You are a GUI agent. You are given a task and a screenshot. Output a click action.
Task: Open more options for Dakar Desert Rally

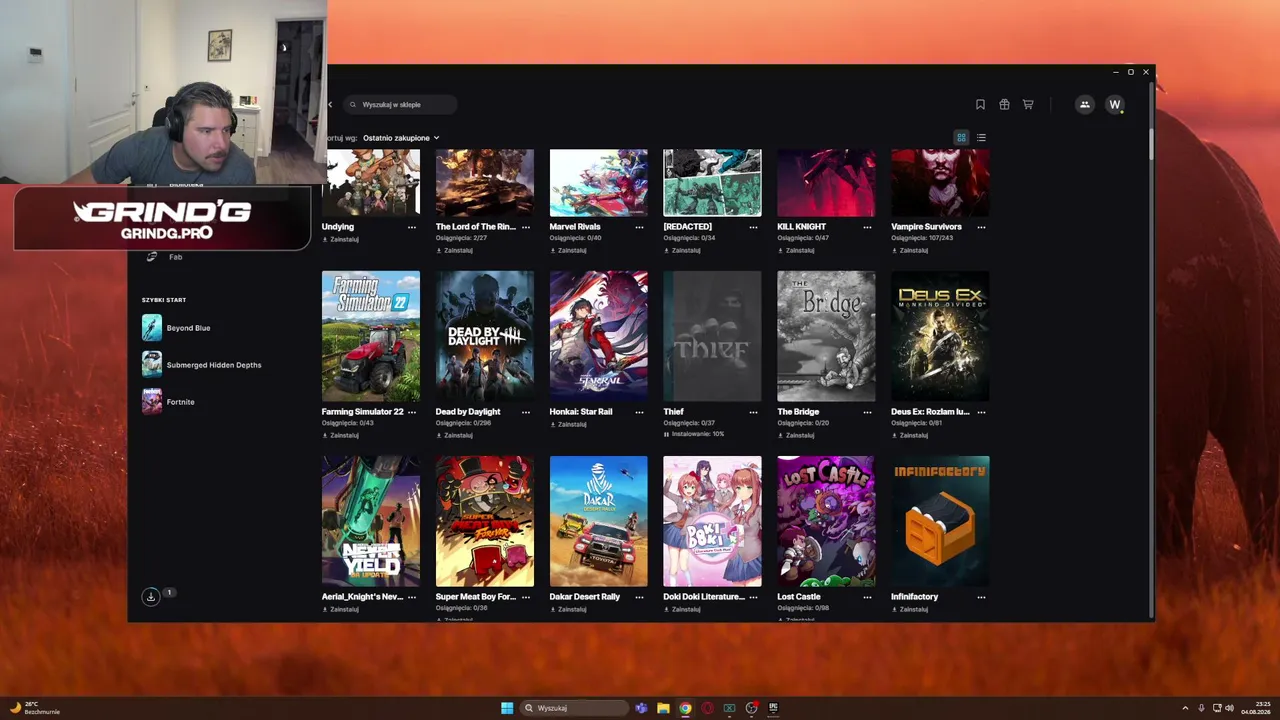click(x=639, y=597)
